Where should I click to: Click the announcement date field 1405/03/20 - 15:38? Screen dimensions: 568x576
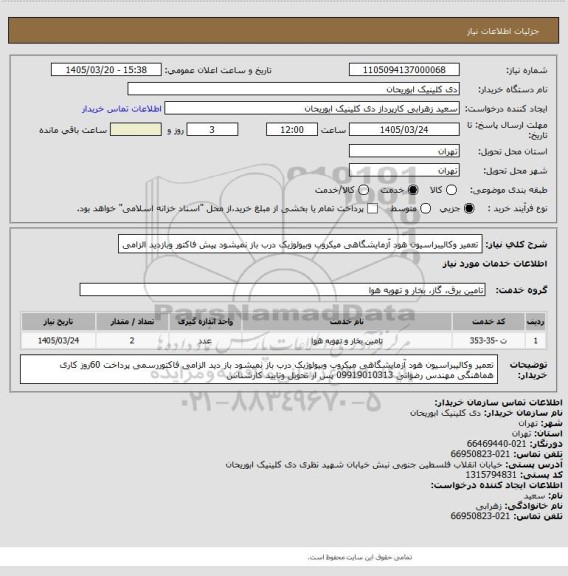(106, 70)
